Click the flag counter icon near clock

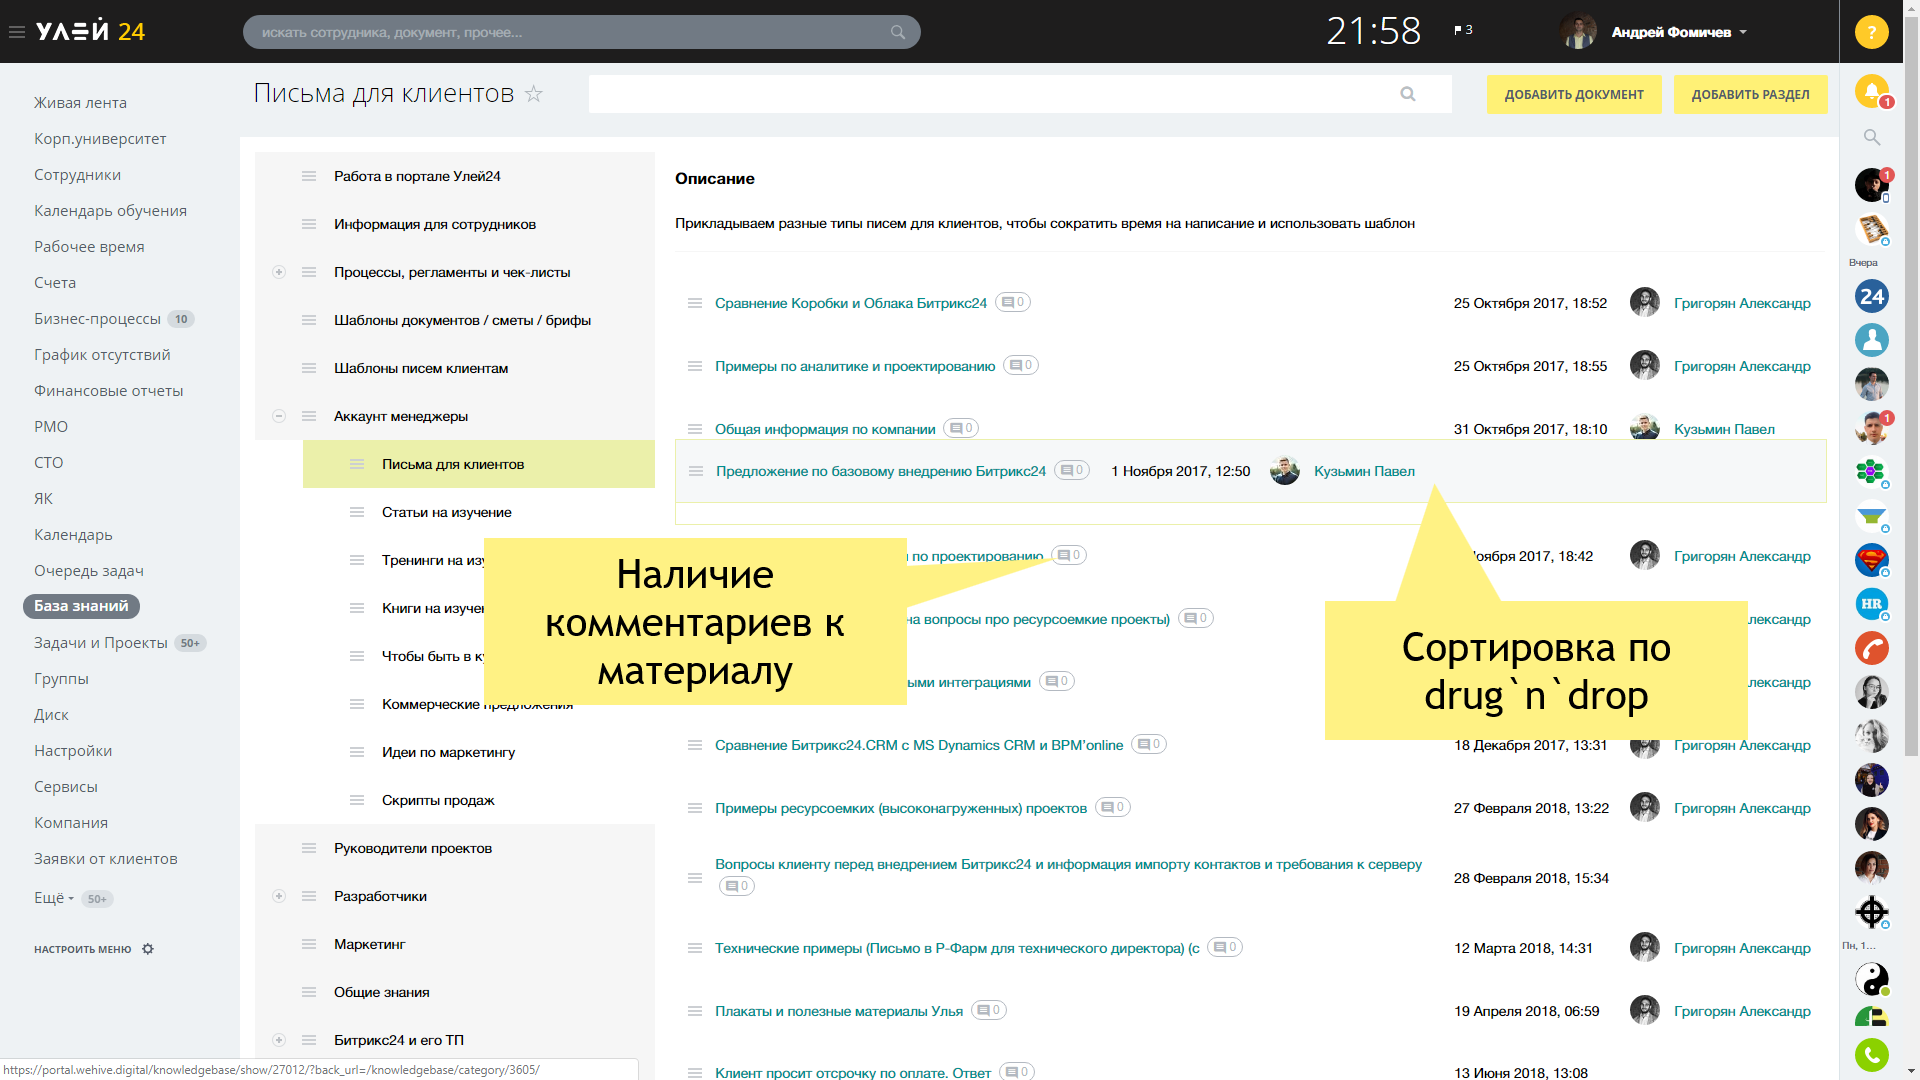pyautogui.click(x=1463, y=30)
